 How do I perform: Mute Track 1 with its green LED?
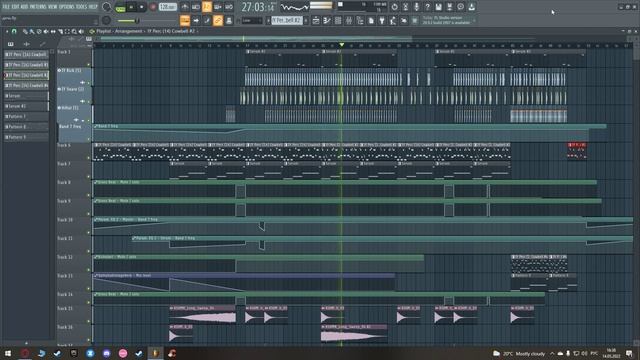(89, 64)
